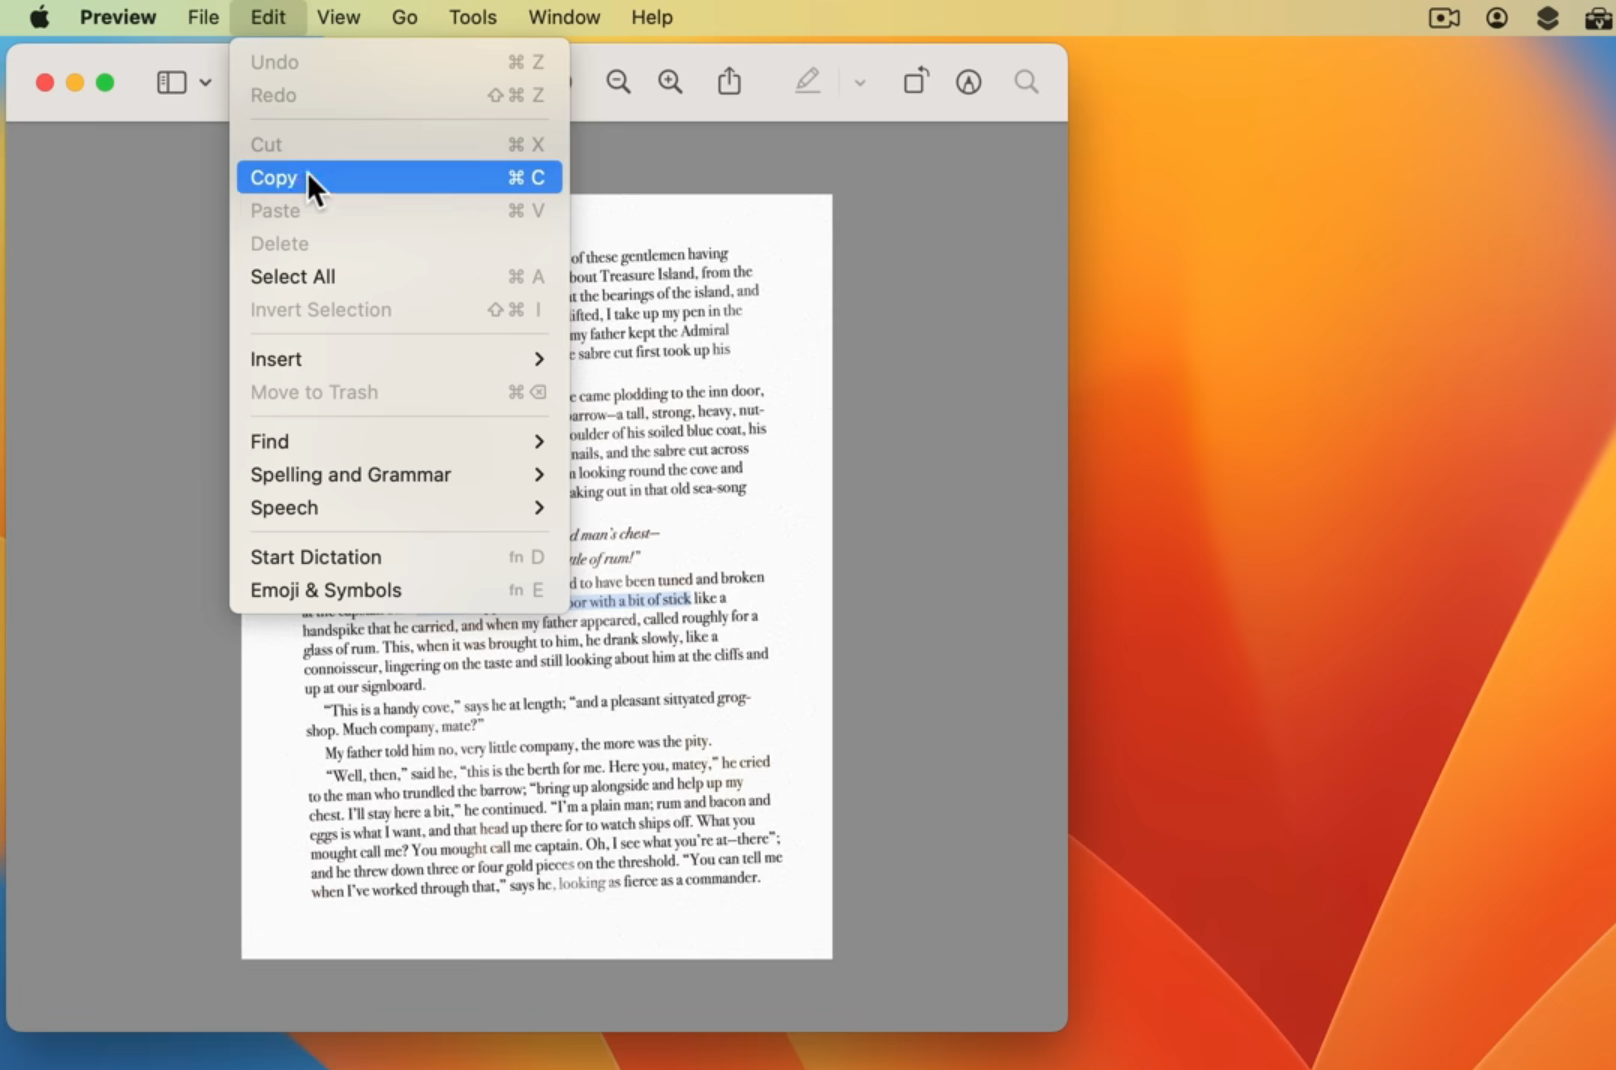
Task: Click the yellow minimize window button
Action: tap(75, 82)
